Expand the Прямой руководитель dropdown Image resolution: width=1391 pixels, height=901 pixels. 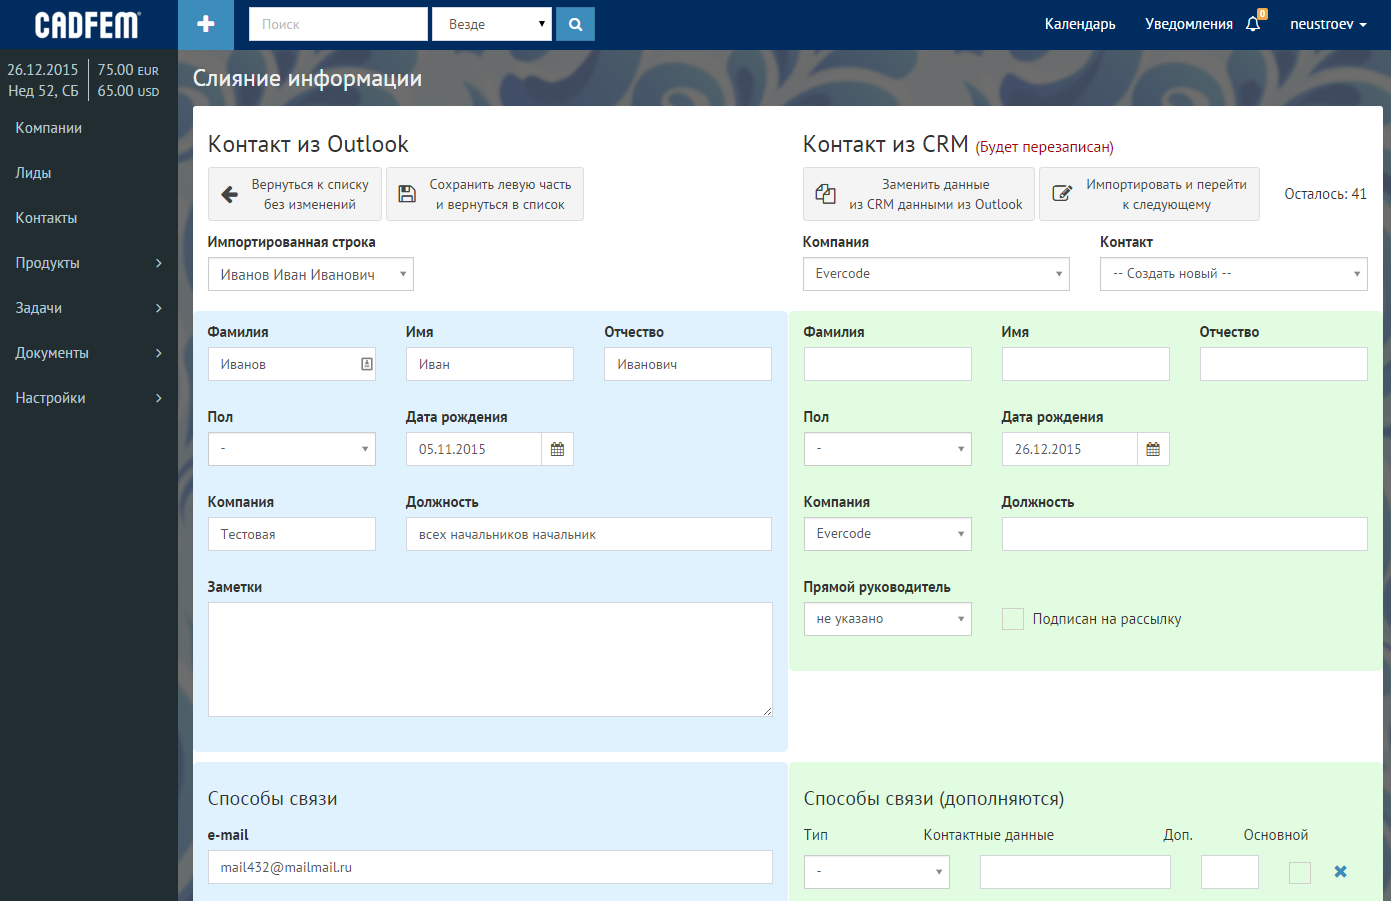pos(887,619)
